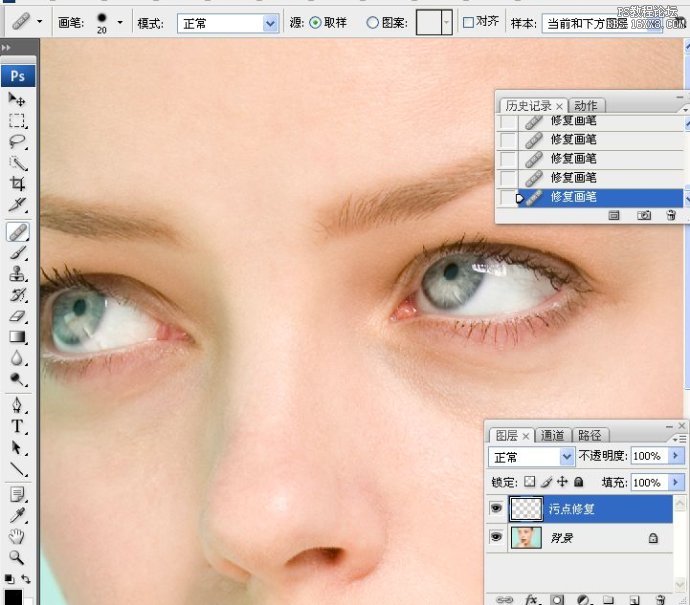Screen dimensions: 690x605
Task: Hide the 背景 layer eye
Action: click(x=496, y=537)
